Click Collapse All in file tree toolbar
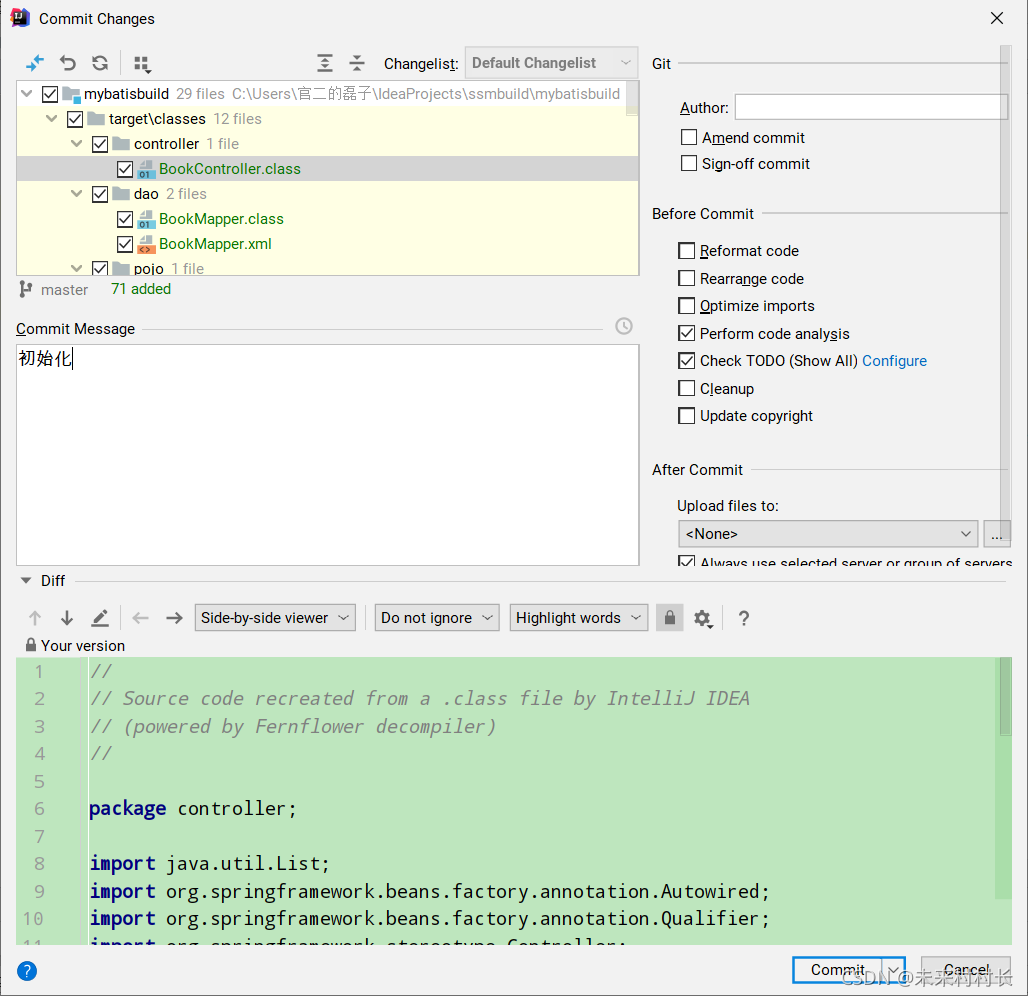Image resolution: width=1028 pixels, height=996 pixels. click(x=357, y=63)
